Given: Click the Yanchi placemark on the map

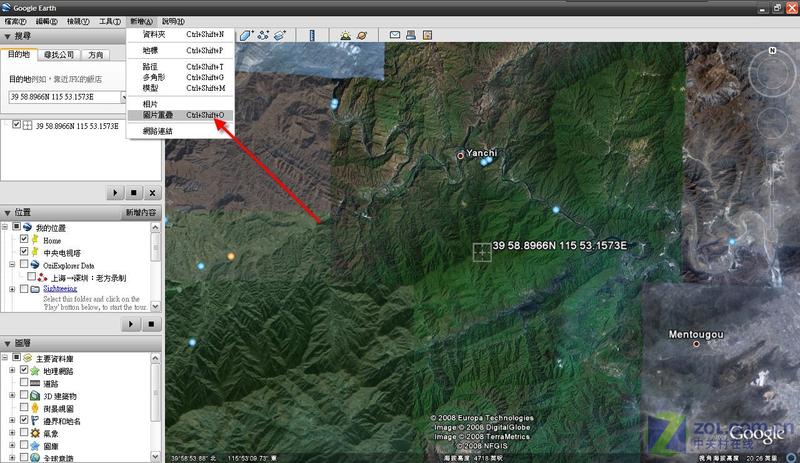Looking at the screenshot, I should [460, 156].
